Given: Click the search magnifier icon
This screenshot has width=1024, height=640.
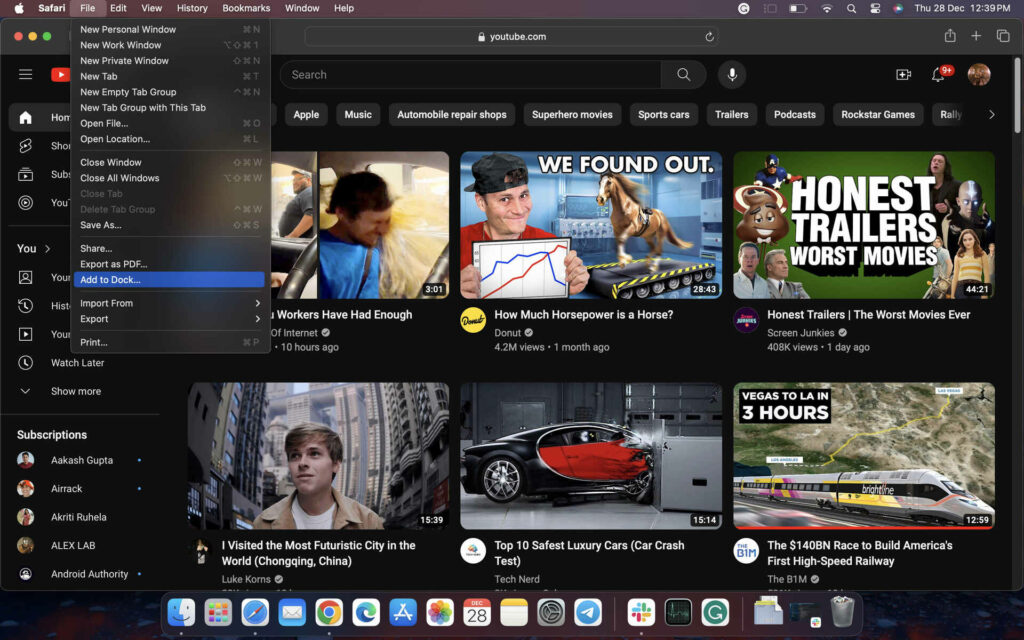Looking at the screenshot, I should pos(683,74).
